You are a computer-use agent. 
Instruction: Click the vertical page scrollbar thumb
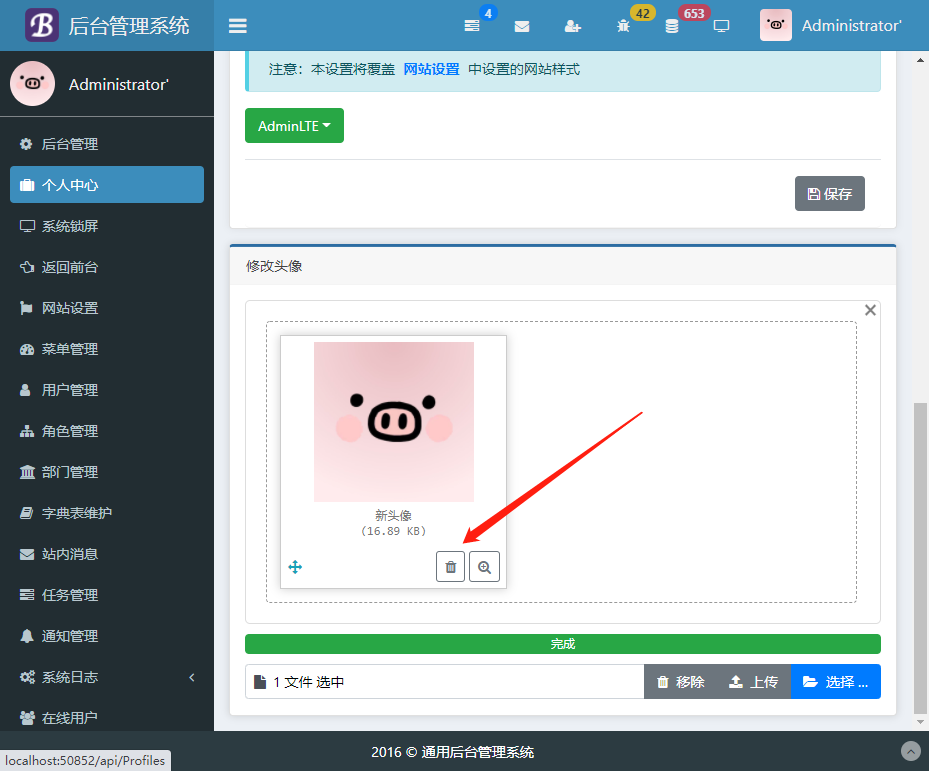[920, 558]
